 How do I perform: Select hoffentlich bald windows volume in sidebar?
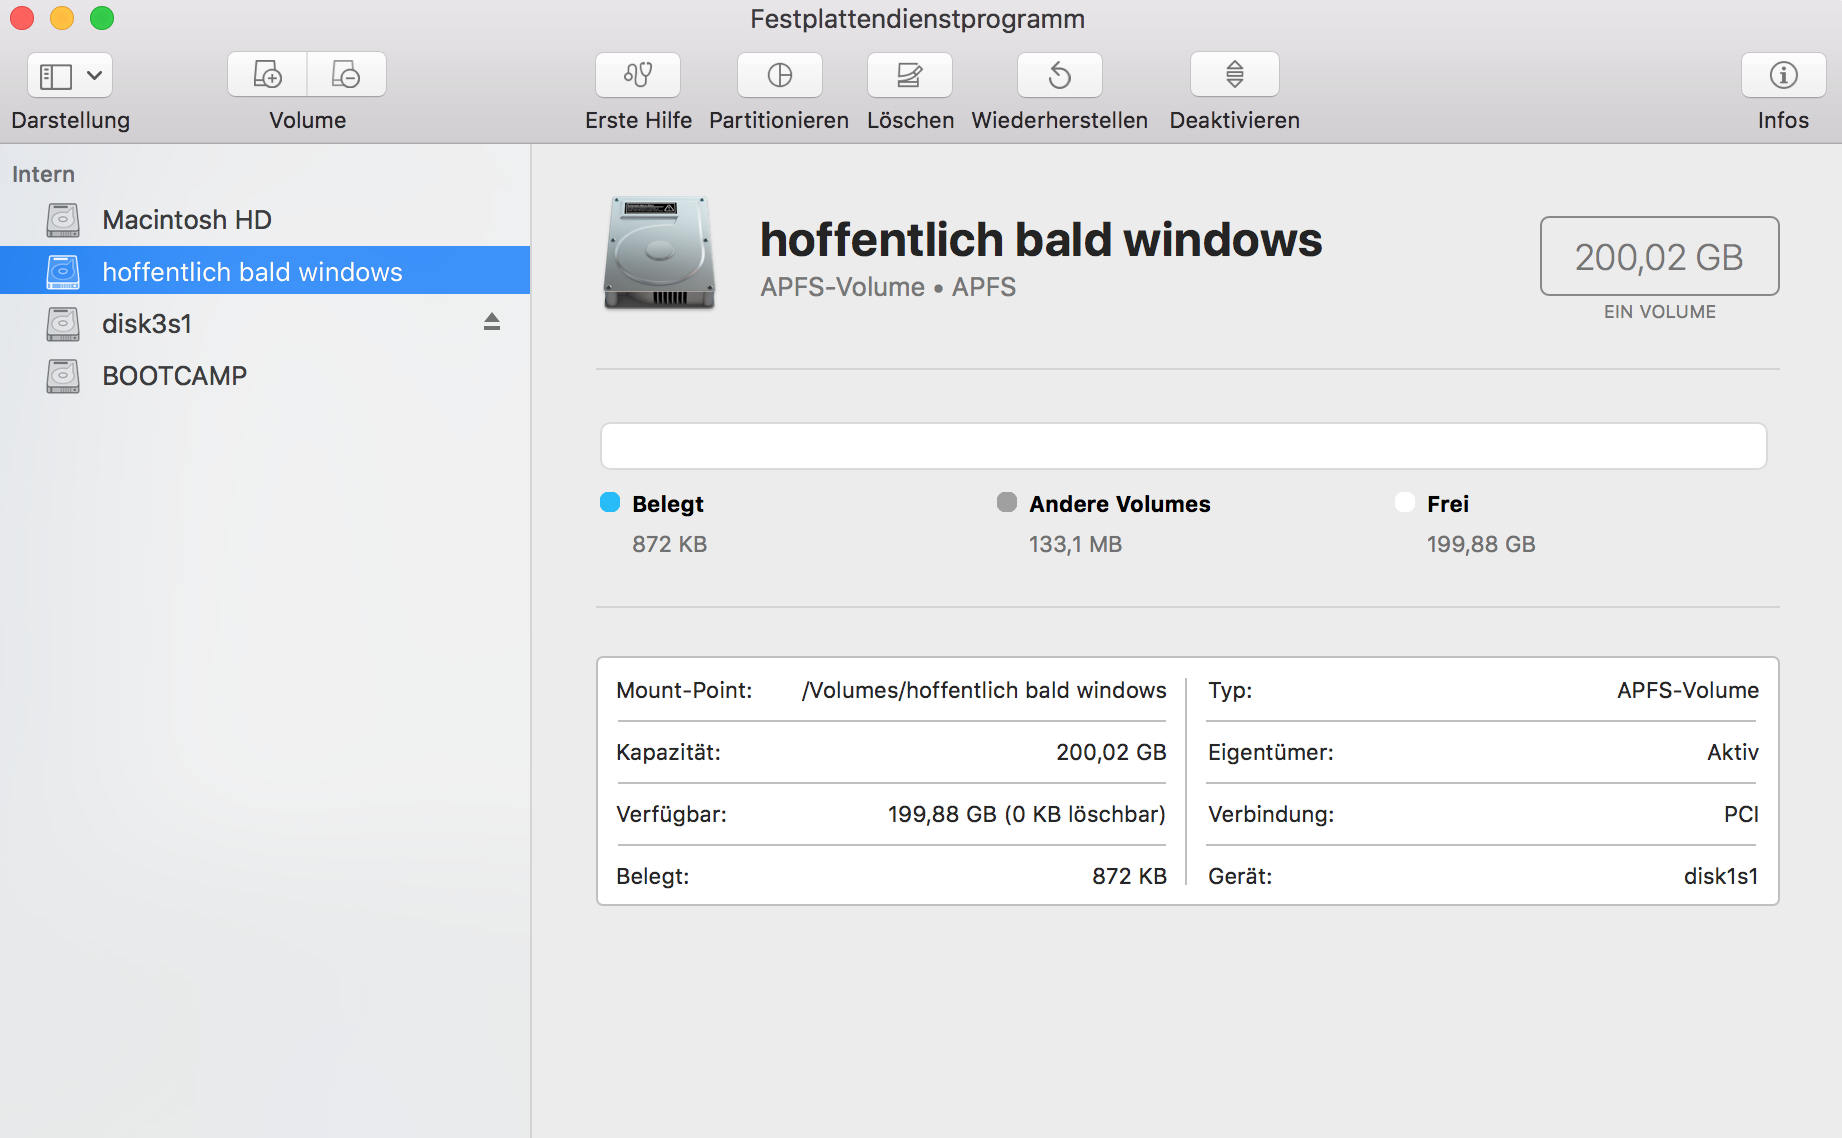[x=265, y=271]
